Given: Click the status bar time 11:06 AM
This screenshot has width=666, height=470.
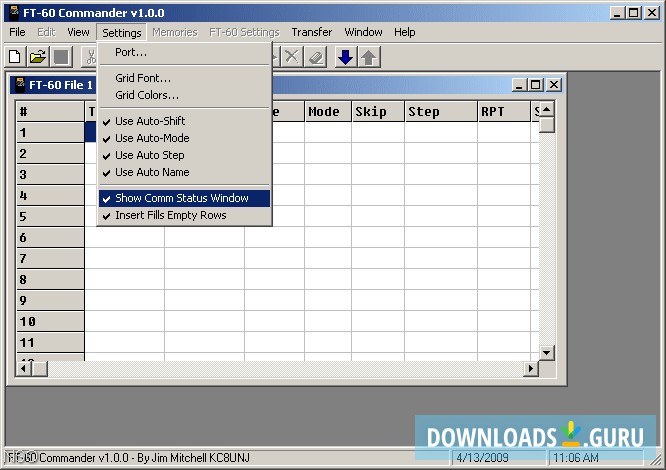Looking at the screenshot, I should 576,458.
